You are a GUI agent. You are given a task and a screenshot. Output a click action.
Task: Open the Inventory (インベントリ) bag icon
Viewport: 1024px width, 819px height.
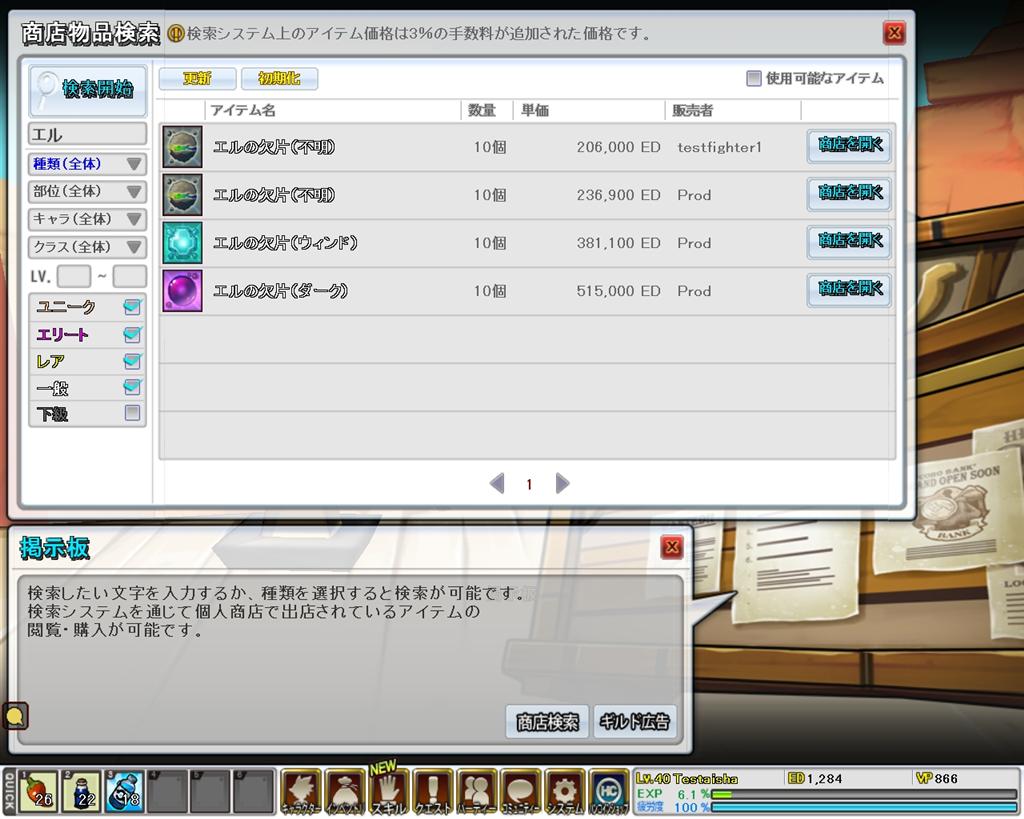coord(345,792)
